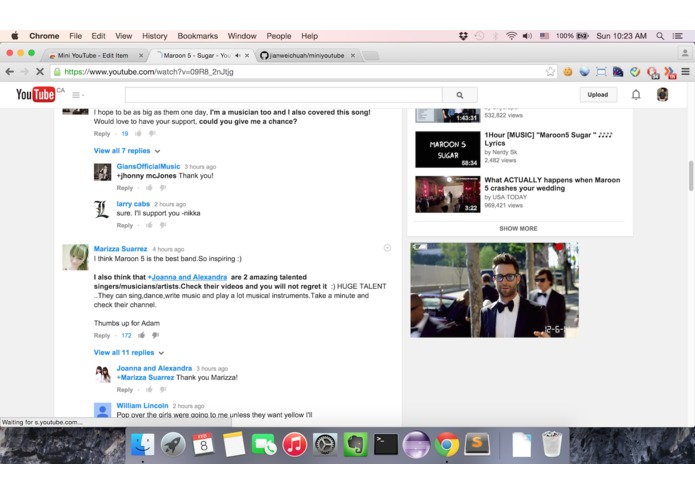This screenshot has height=494, width=695.
Task: Open Spotlight search icon
Action: pos(660,36)
